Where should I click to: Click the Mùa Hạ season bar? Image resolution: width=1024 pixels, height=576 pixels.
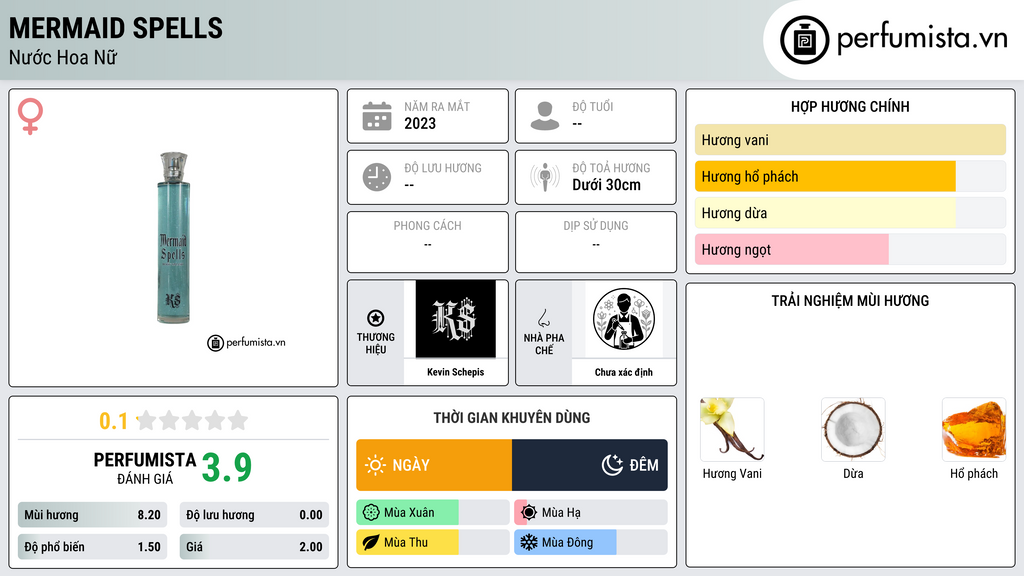[591, 513]
